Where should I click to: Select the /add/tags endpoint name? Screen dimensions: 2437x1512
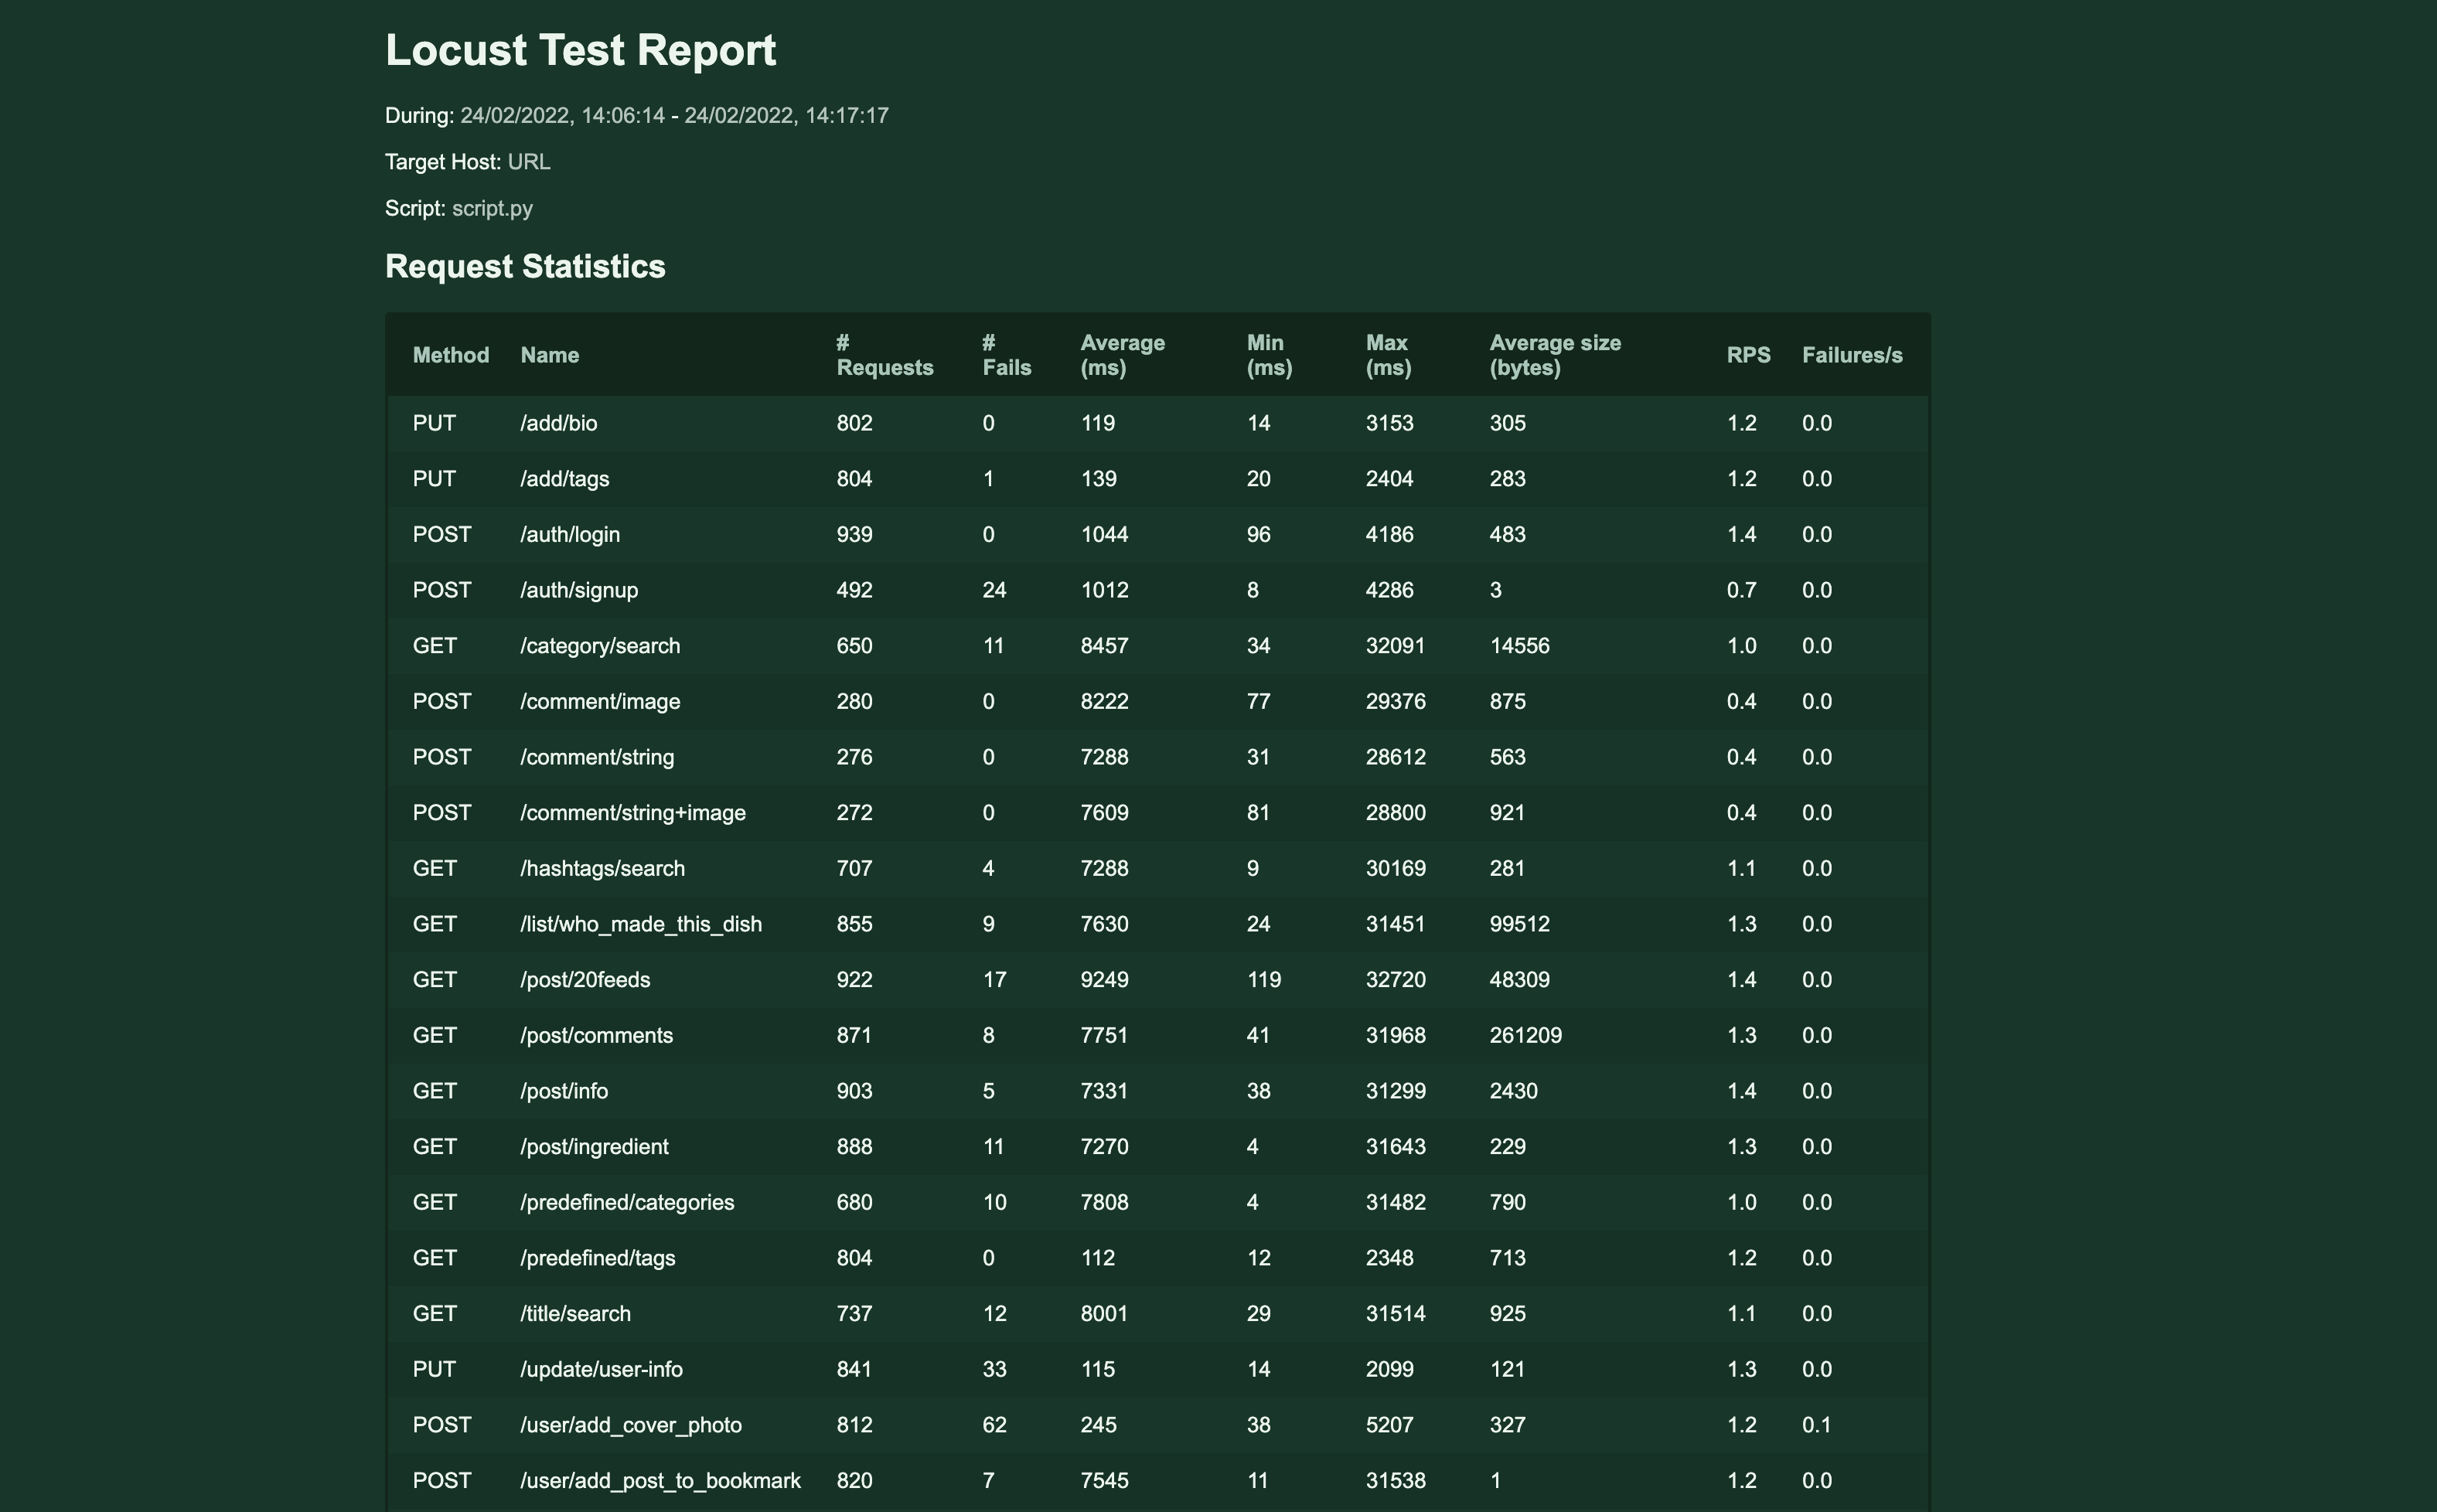click(565, 479)
